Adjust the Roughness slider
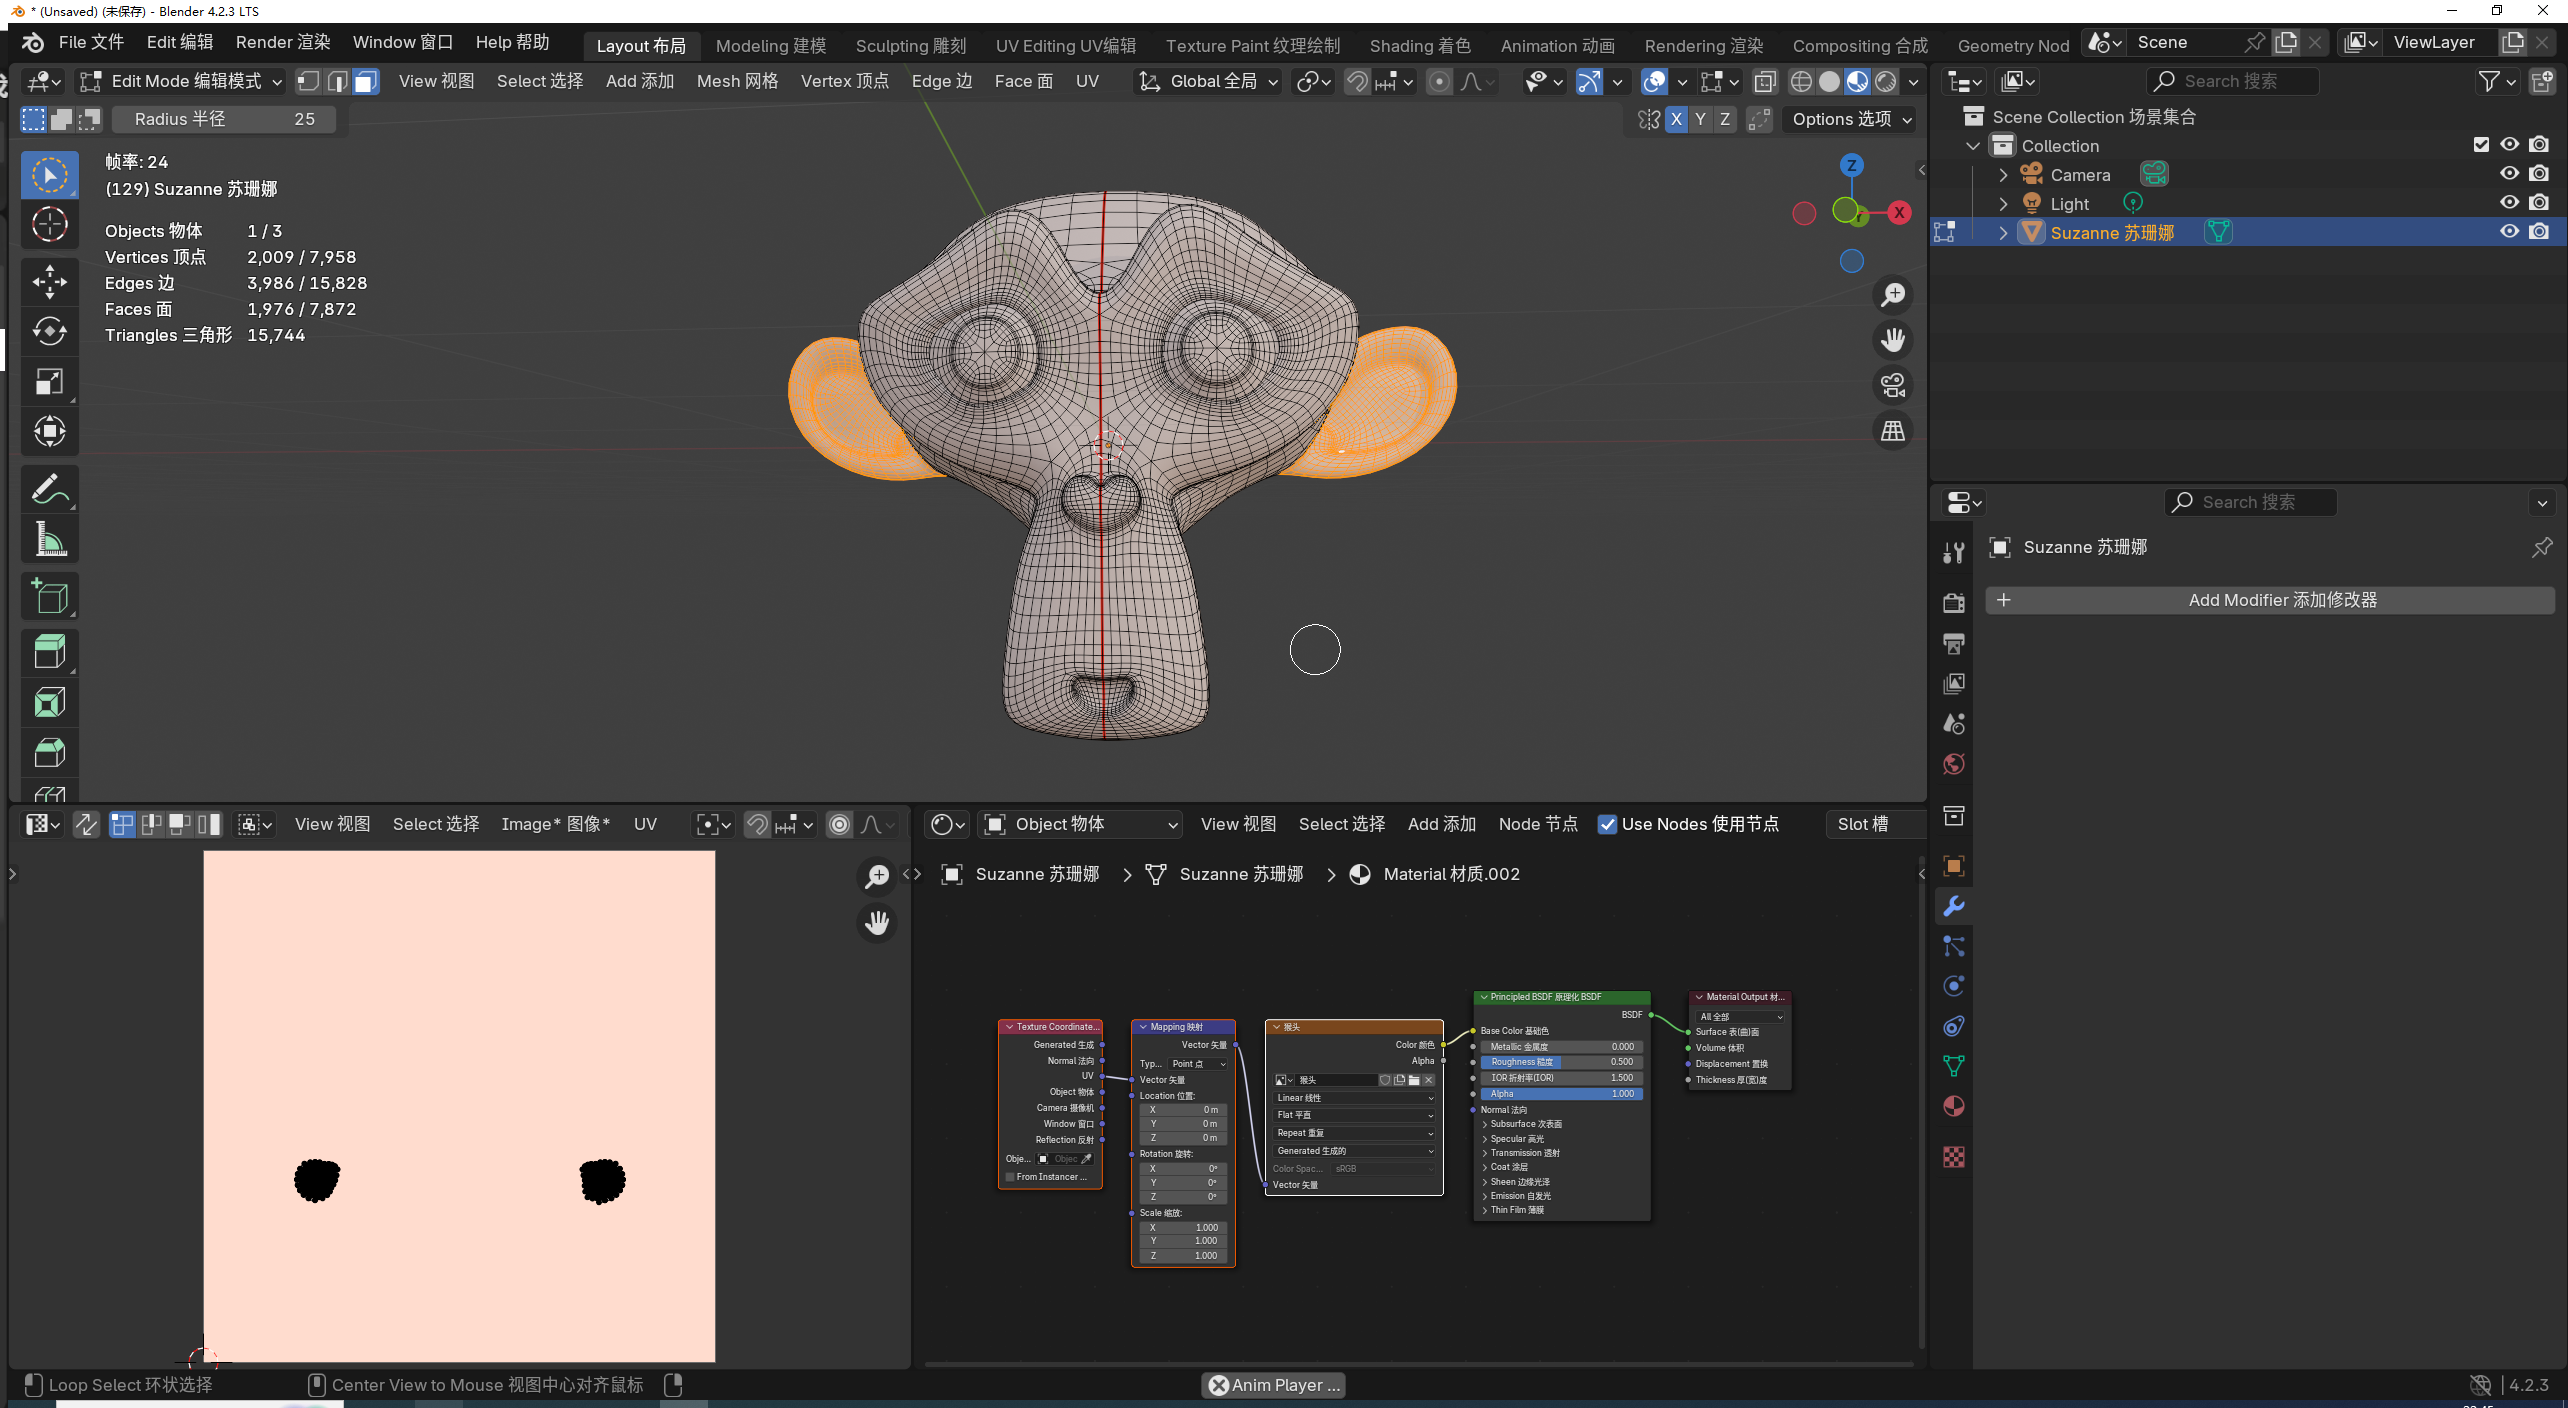 point(1561,1062)
